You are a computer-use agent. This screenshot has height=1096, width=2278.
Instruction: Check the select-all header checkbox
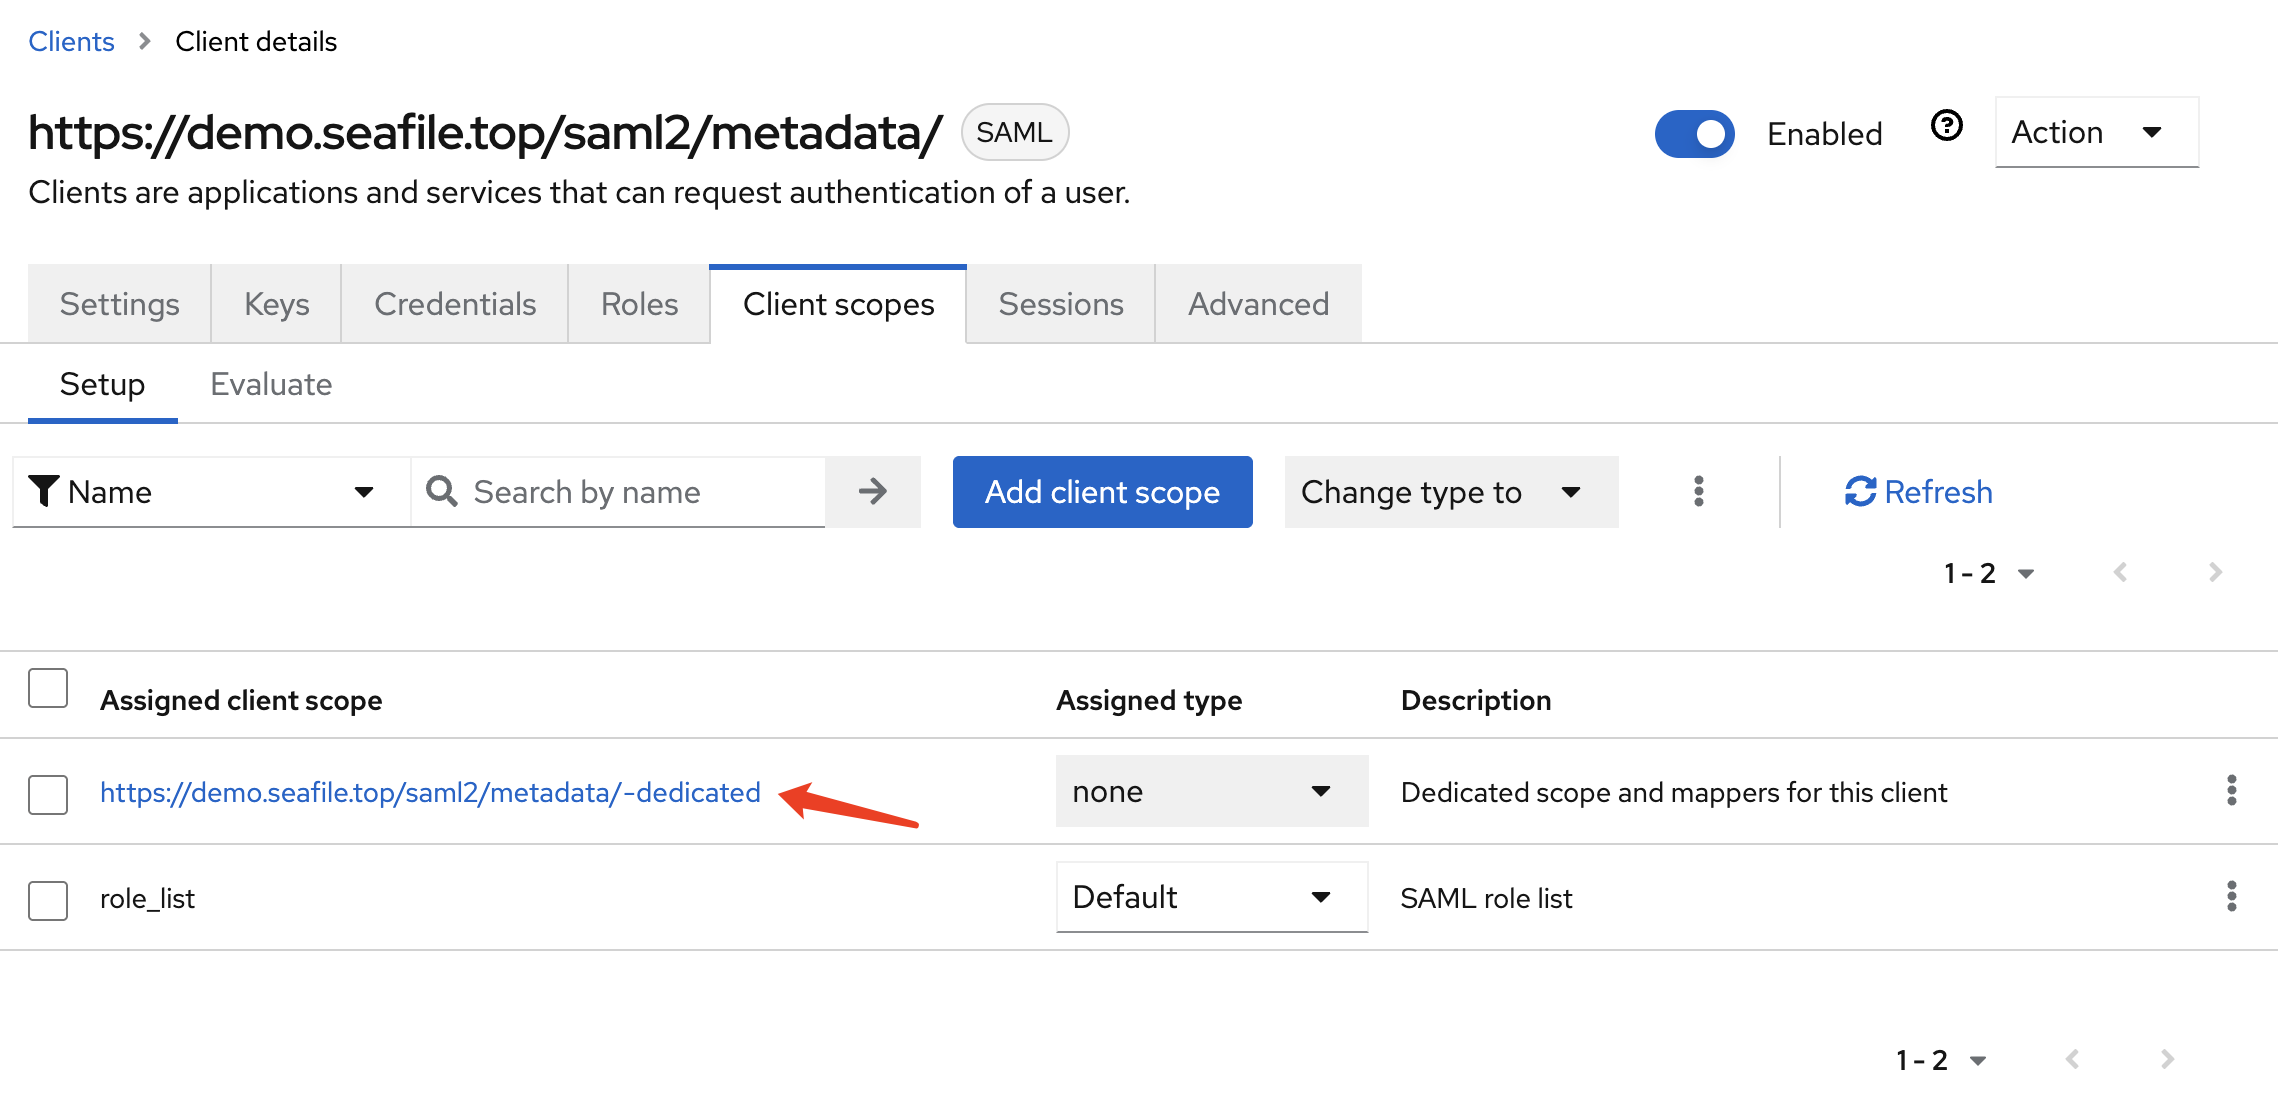[x=48, y=688]
